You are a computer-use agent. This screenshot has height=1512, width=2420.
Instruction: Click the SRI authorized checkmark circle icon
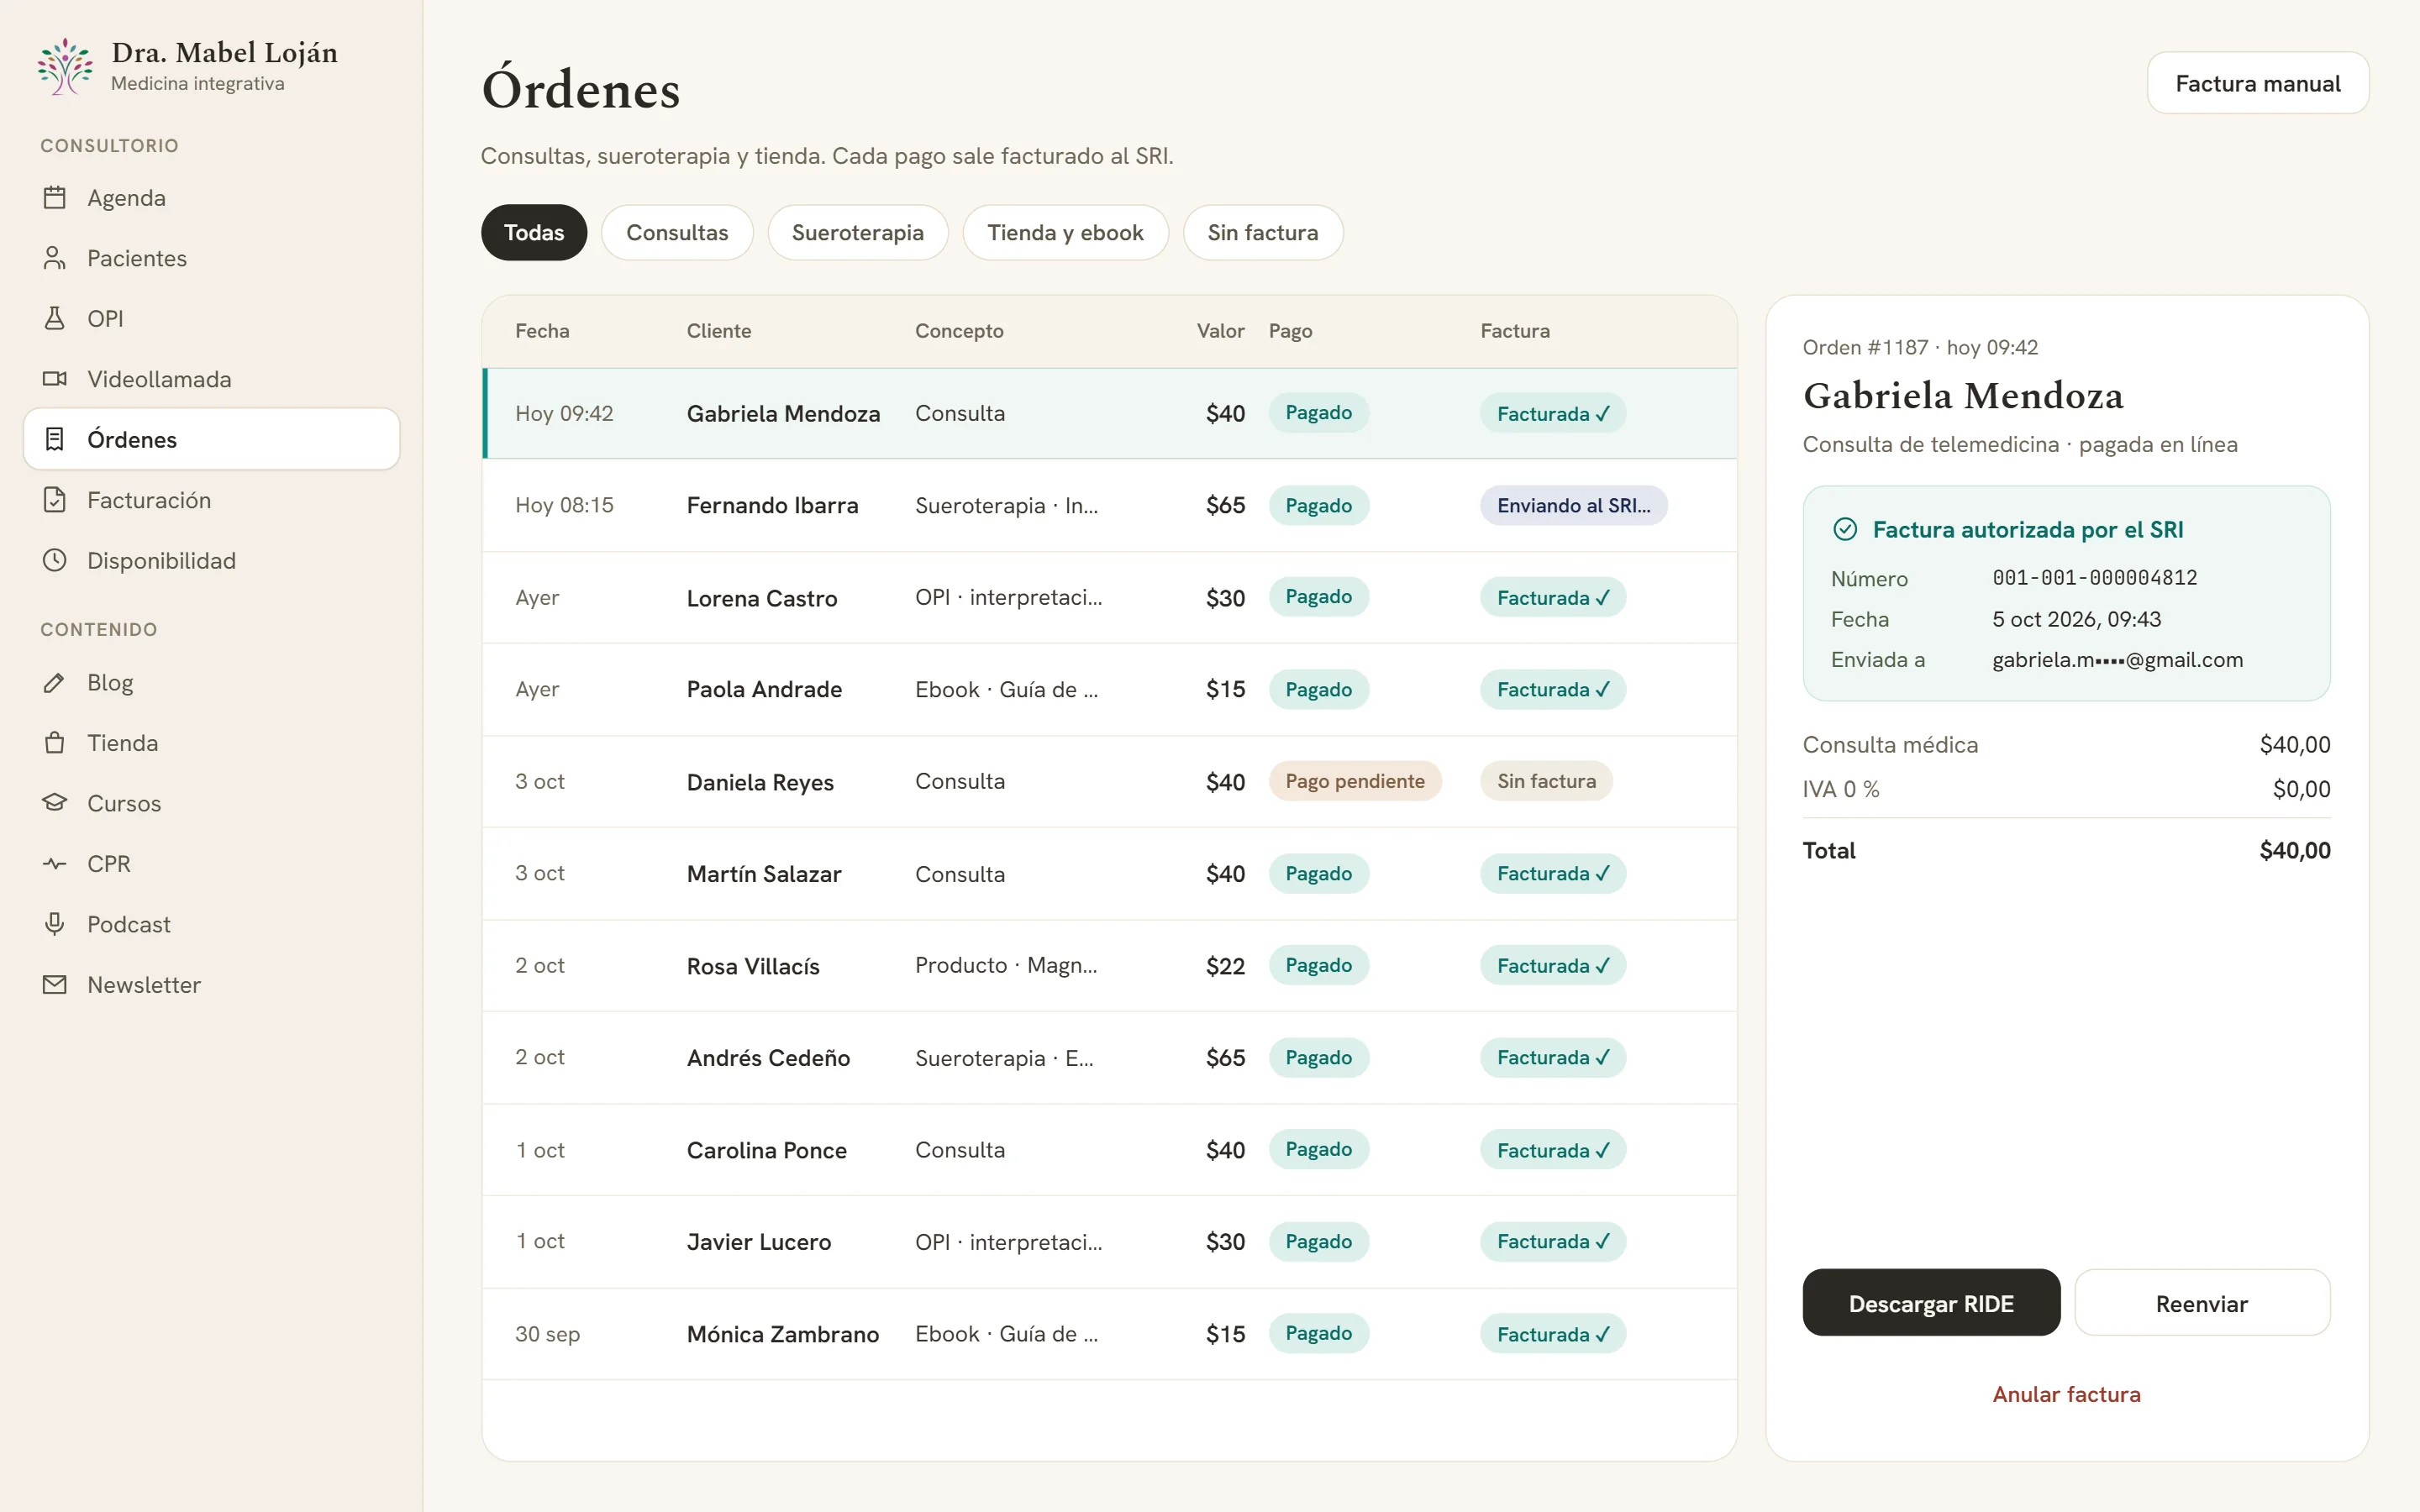[1845, 529]
